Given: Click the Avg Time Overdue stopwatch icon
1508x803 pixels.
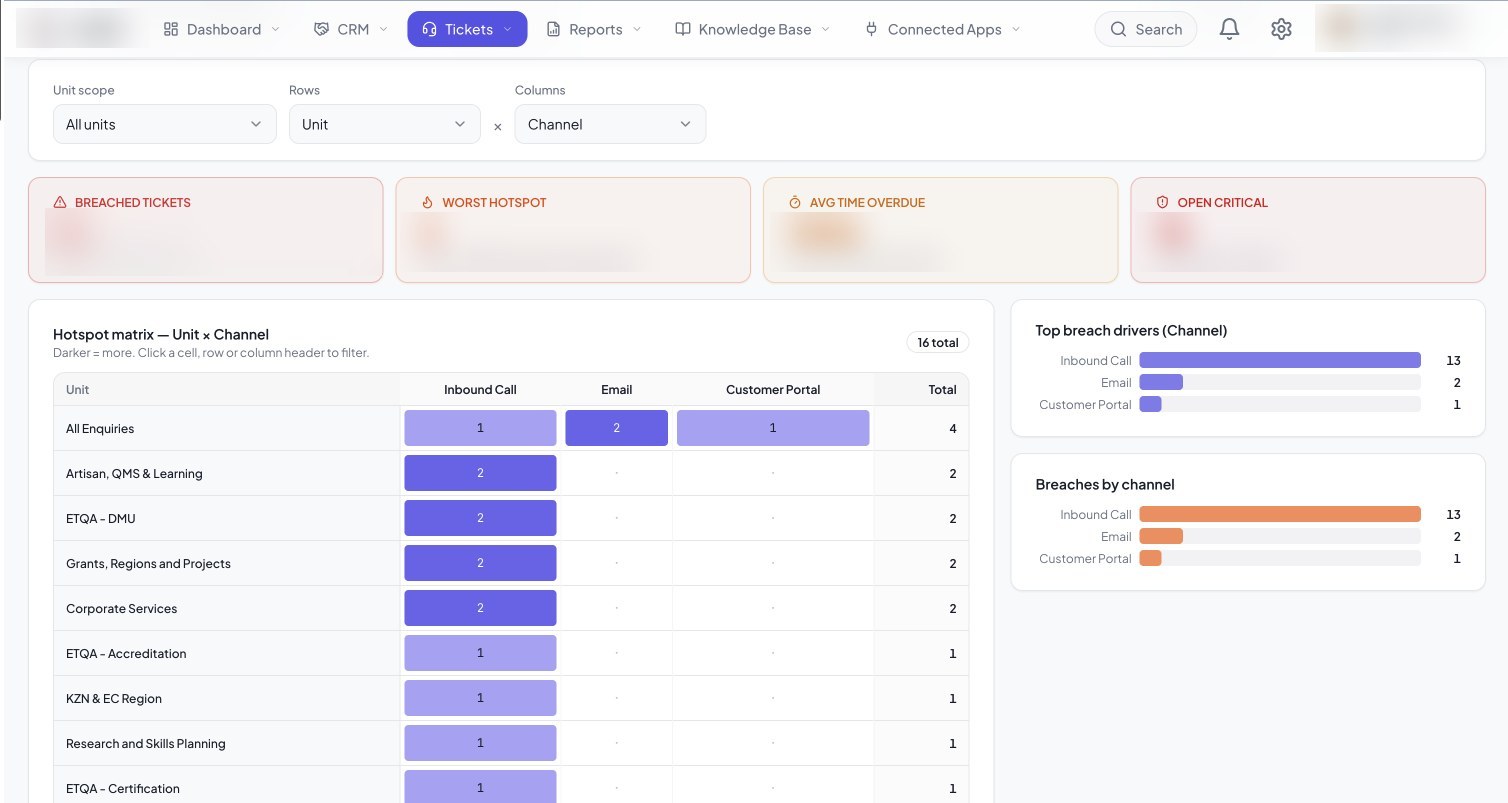Looking at the screenshot, I should 795,202.
